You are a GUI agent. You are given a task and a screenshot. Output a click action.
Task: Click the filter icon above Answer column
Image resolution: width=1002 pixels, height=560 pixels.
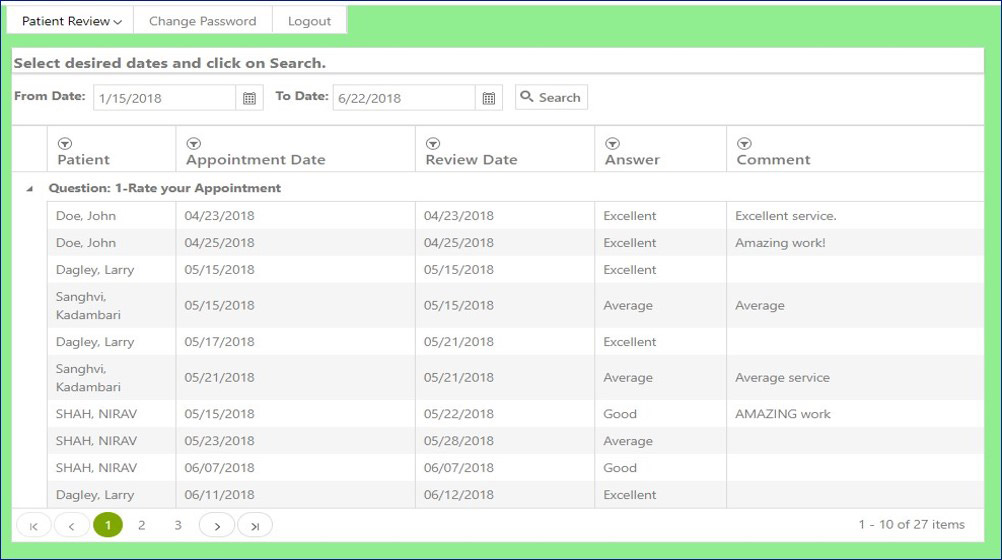tap(613, 143)
